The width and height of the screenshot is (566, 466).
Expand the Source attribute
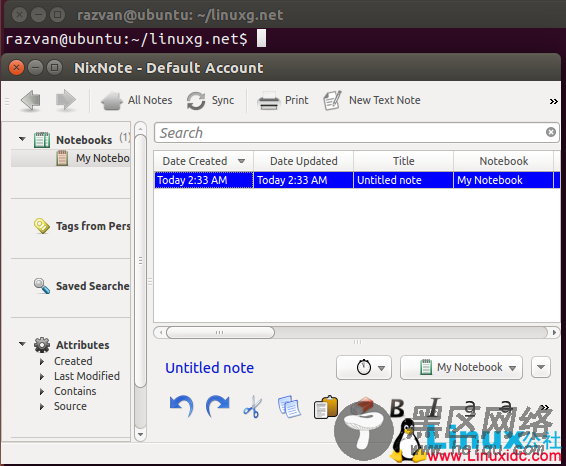tap(42, 406)
